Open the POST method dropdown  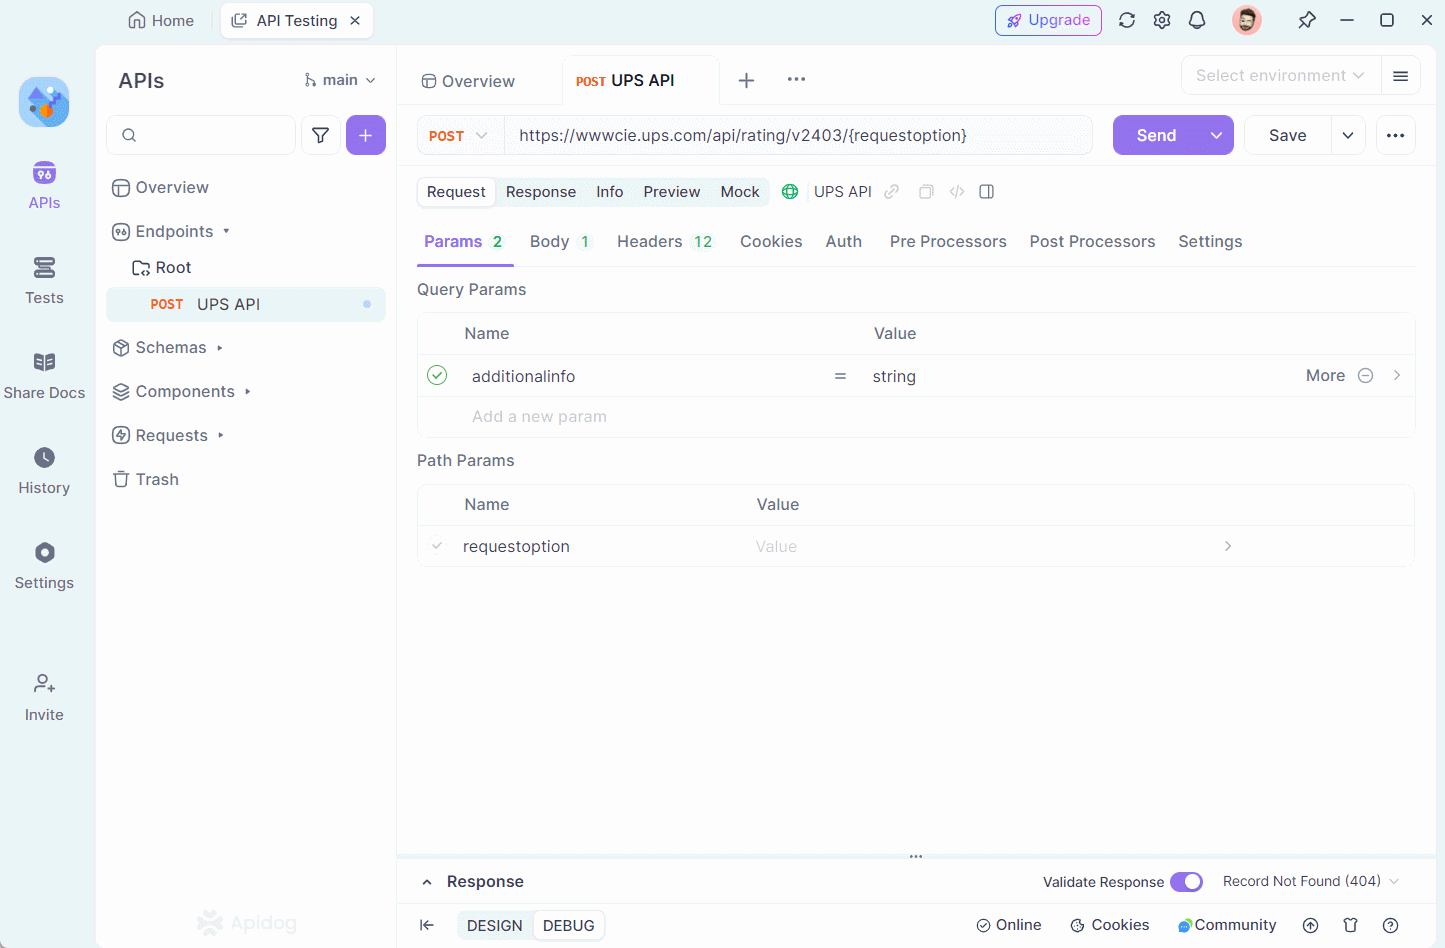pos(459,135)
